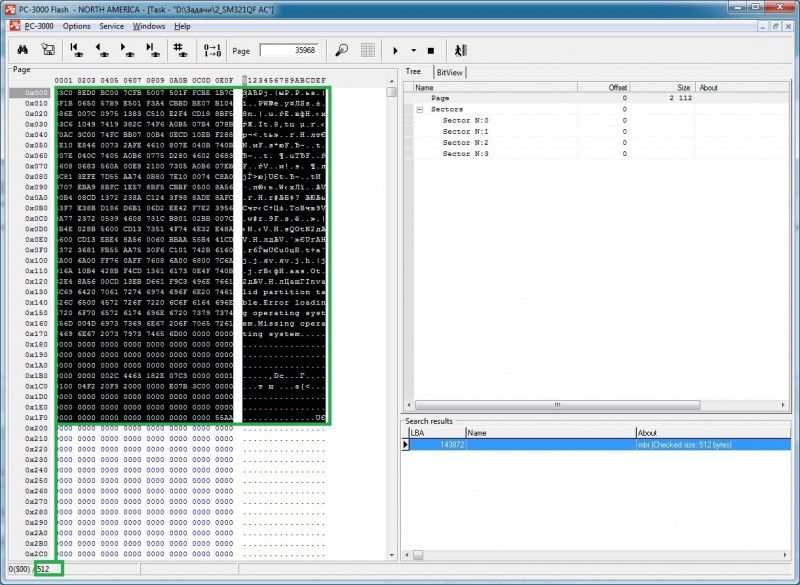Viewport: 800px width, 585px height.
Task: Open the Service menu
Action: [x=111, y=26]
